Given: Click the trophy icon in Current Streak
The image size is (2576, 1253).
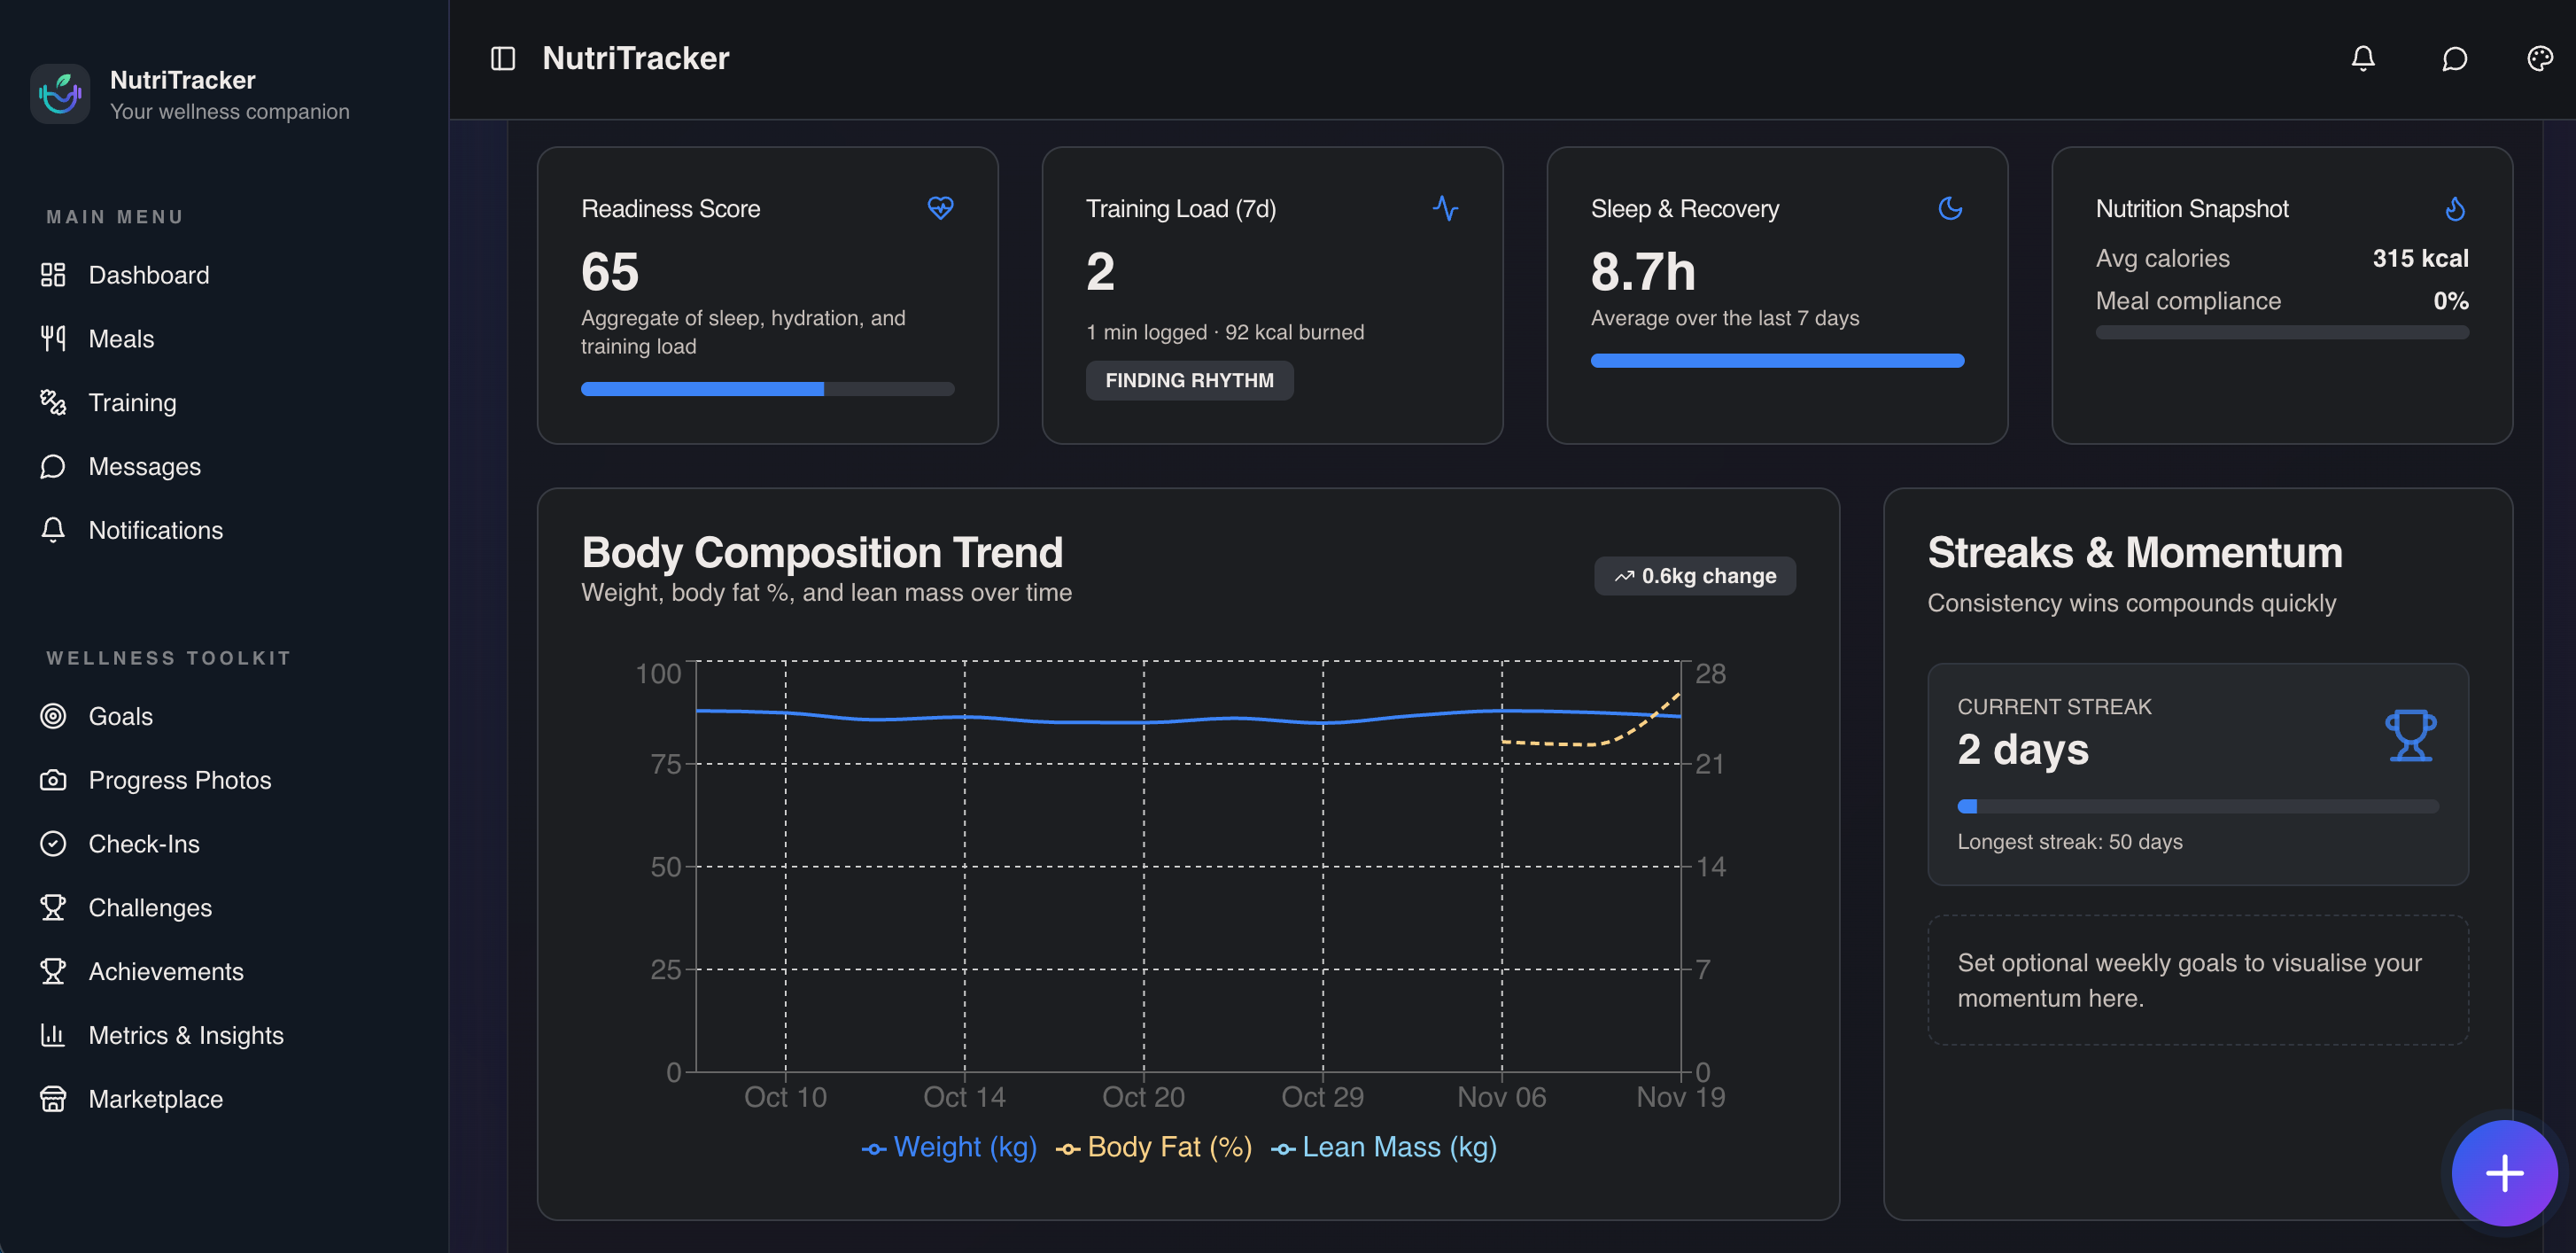Looking at the screenshot, I should tap(2410, 735).
